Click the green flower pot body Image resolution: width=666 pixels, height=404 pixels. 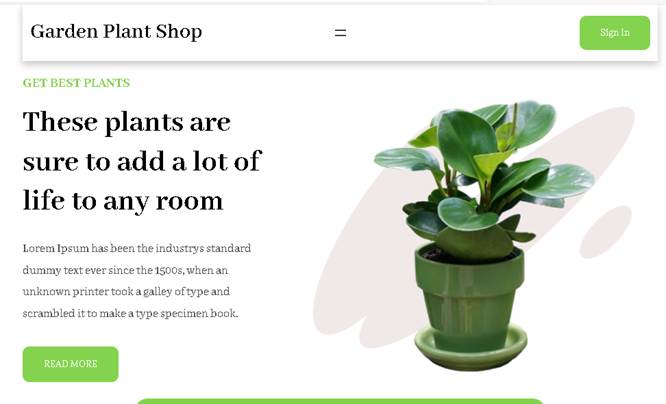coord(469,297)
